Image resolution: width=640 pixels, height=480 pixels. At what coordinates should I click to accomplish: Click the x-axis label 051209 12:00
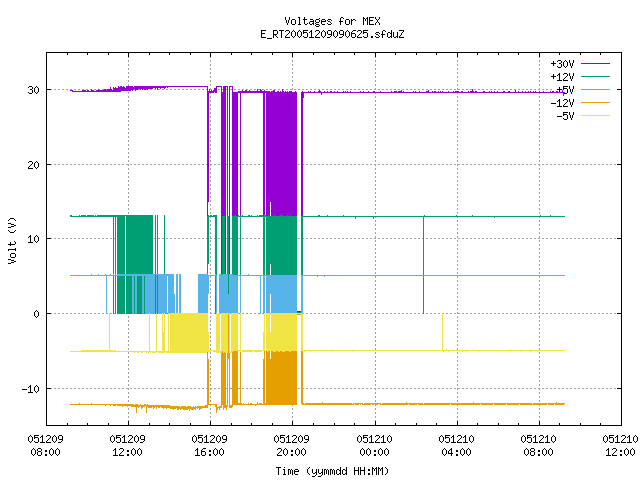127,445
